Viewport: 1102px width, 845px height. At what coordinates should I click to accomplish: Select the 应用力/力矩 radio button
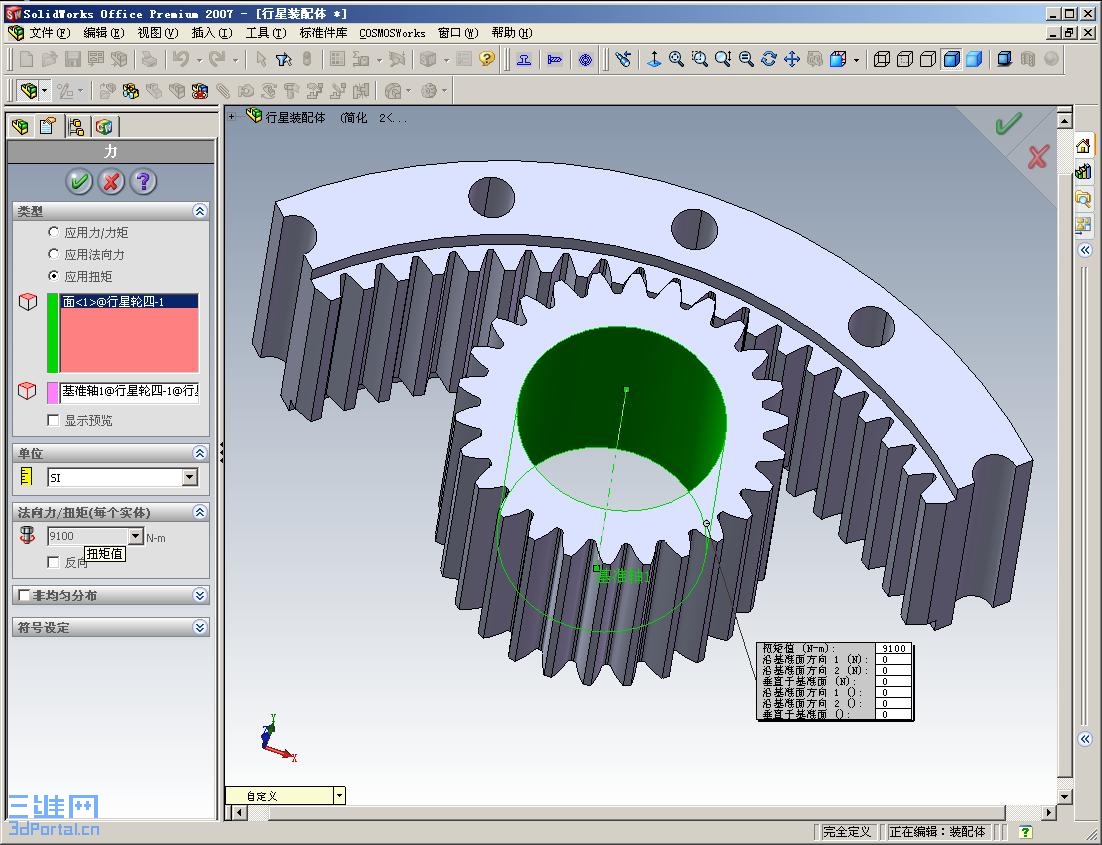click(53, 232)
